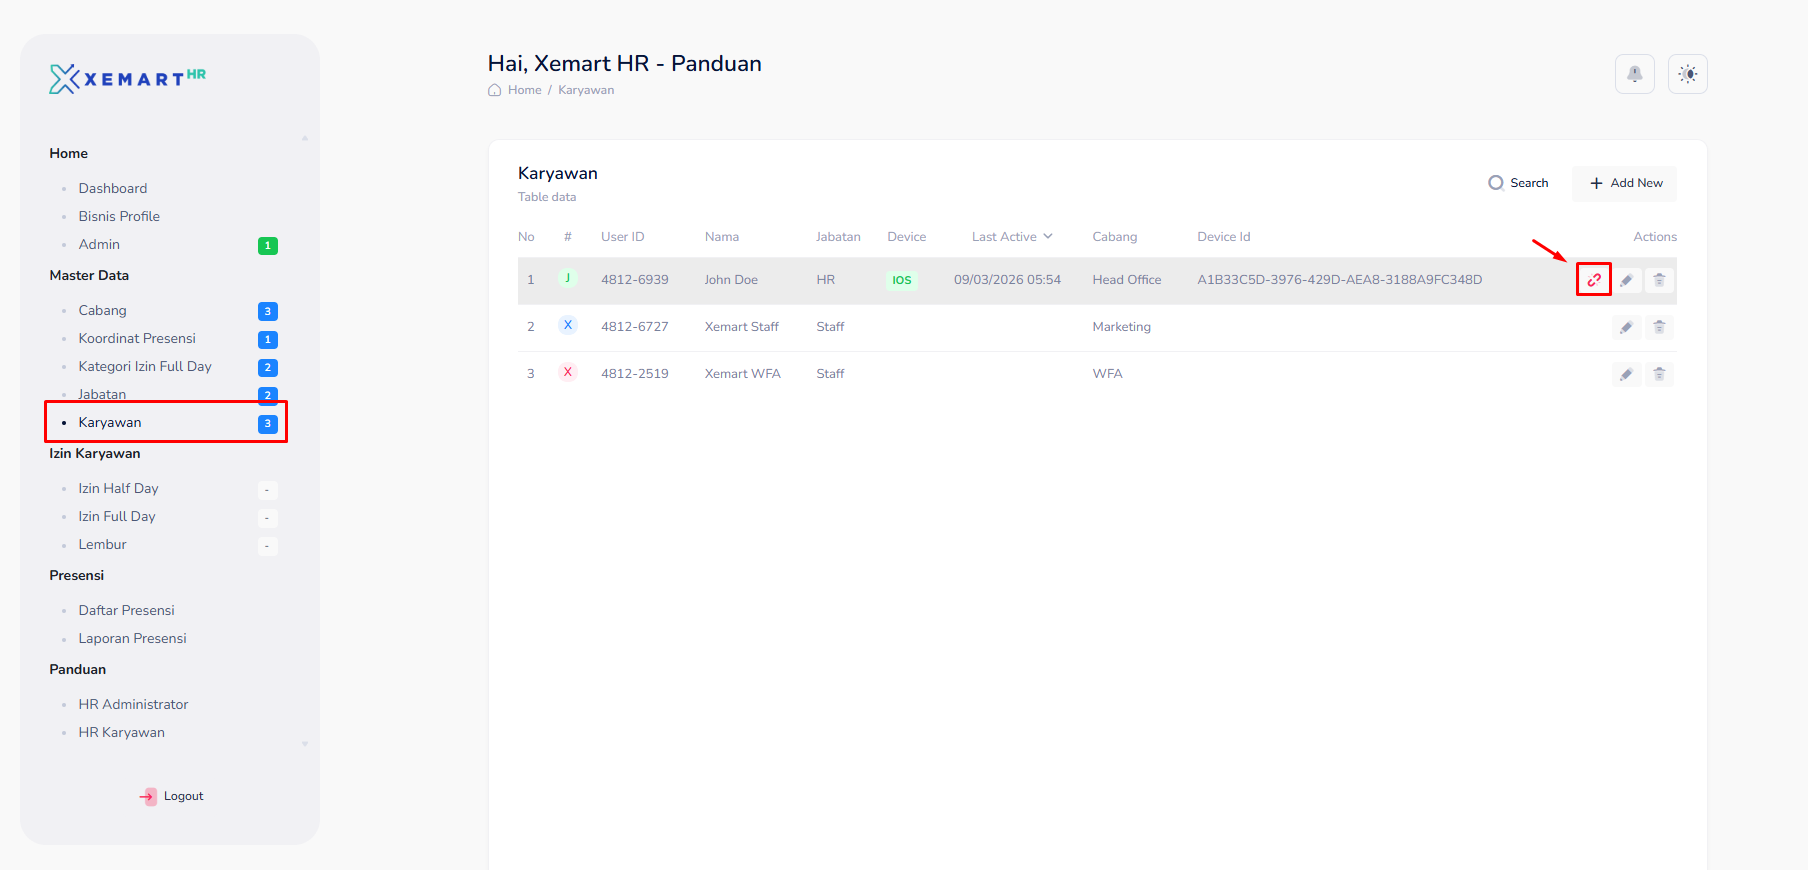The width and height of the screenshot is (1808, 870).
Task: Click the Xemart HR logo
Action: tap(127, 79)
